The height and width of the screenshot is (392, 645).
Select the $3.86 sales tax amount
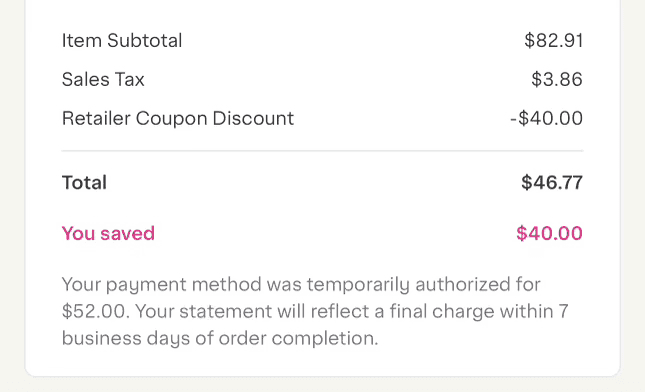coord(557,79)
